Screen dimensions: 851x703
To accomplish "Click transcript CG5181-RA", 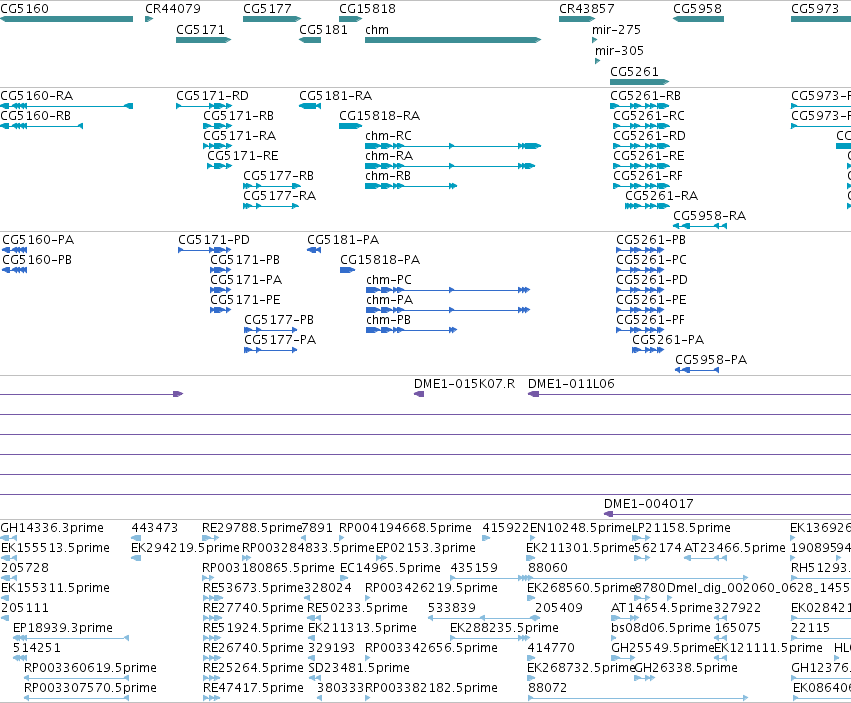I will (x=335, y=96).
